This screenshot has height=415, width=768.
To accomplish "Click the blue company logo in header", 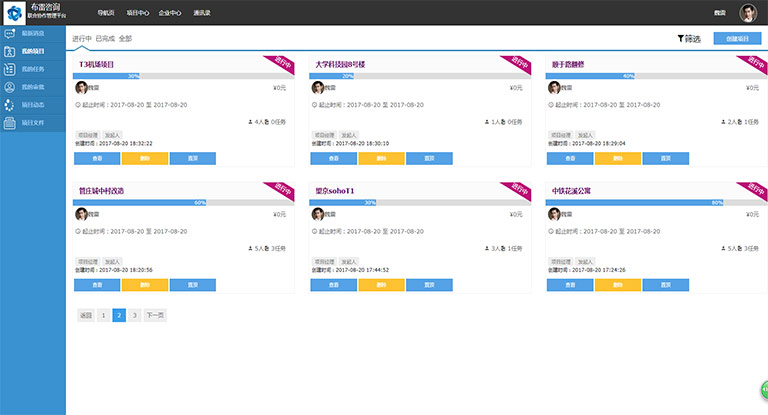I will pos(14,13).
